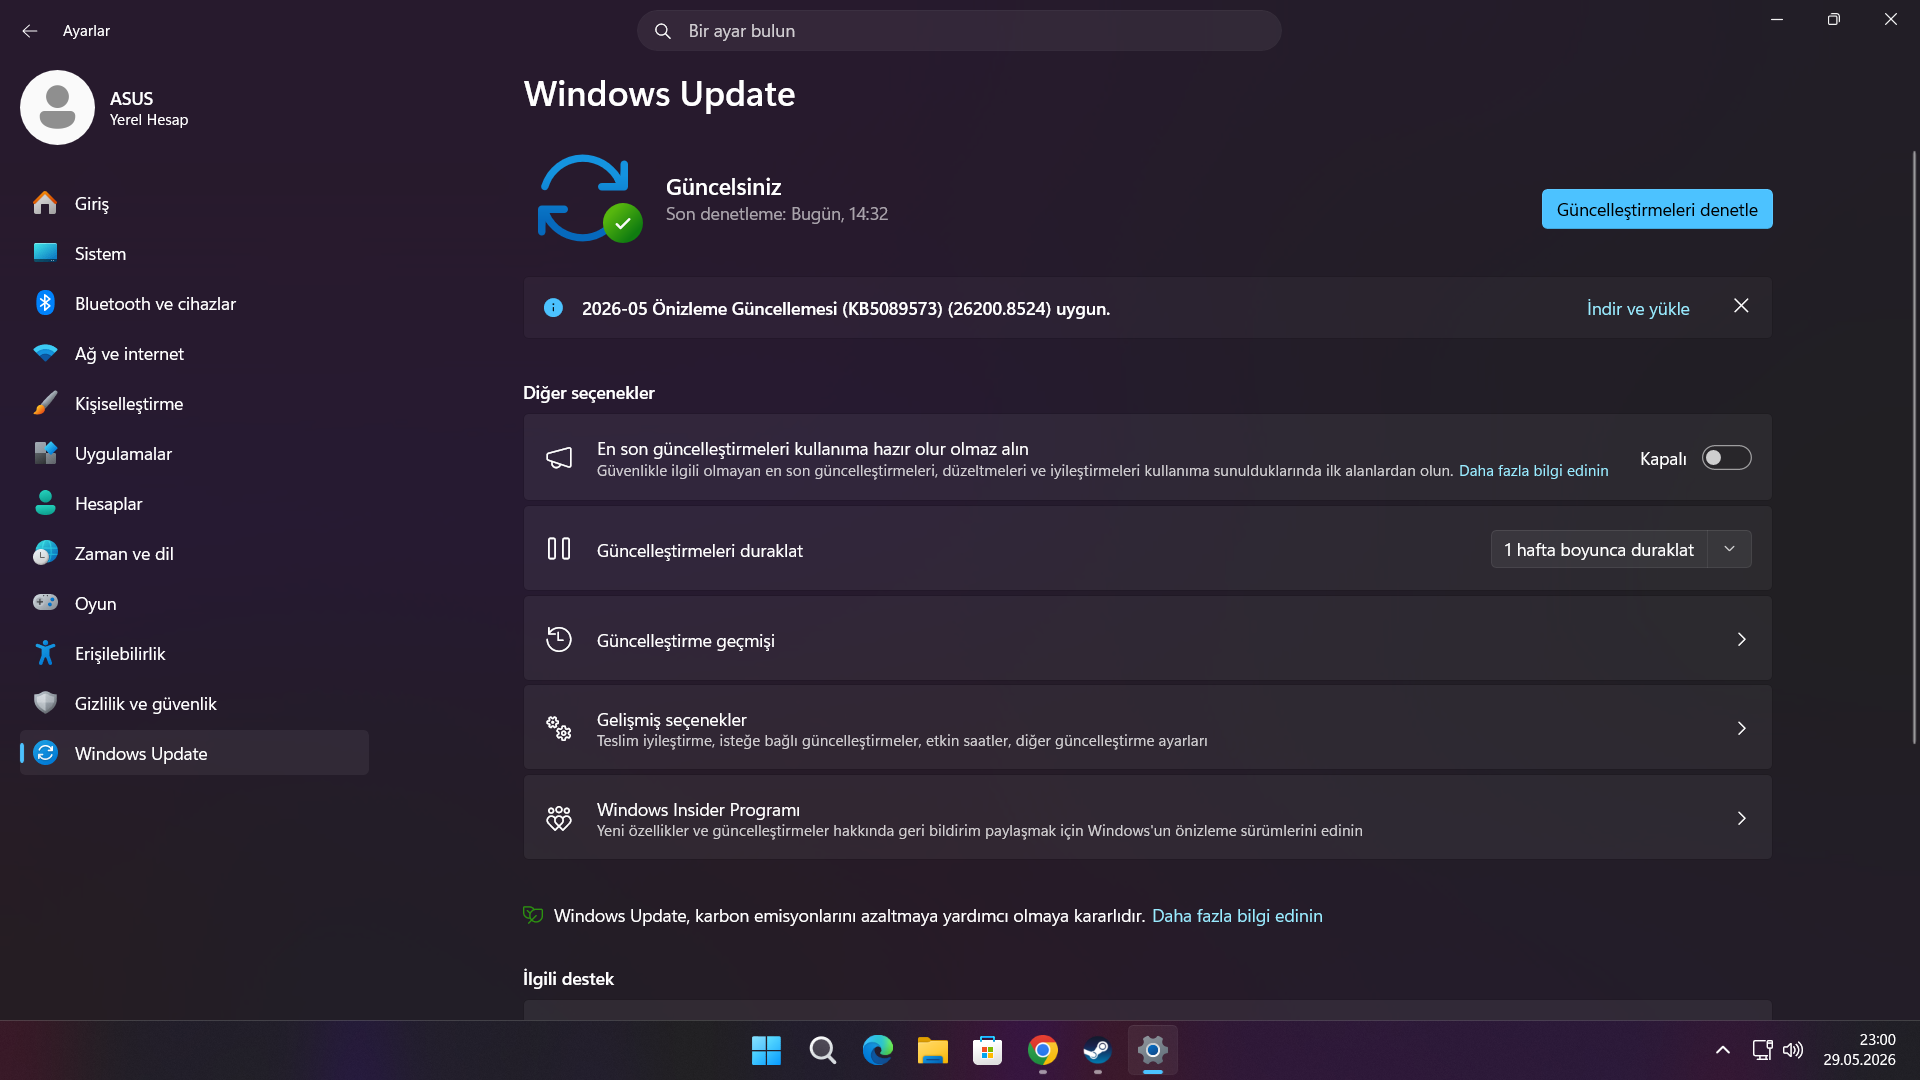Screen dimensions: 1920x1080
Task: Click Son denetleme: Bugün, 14:32 text
Action: [777, 214]
